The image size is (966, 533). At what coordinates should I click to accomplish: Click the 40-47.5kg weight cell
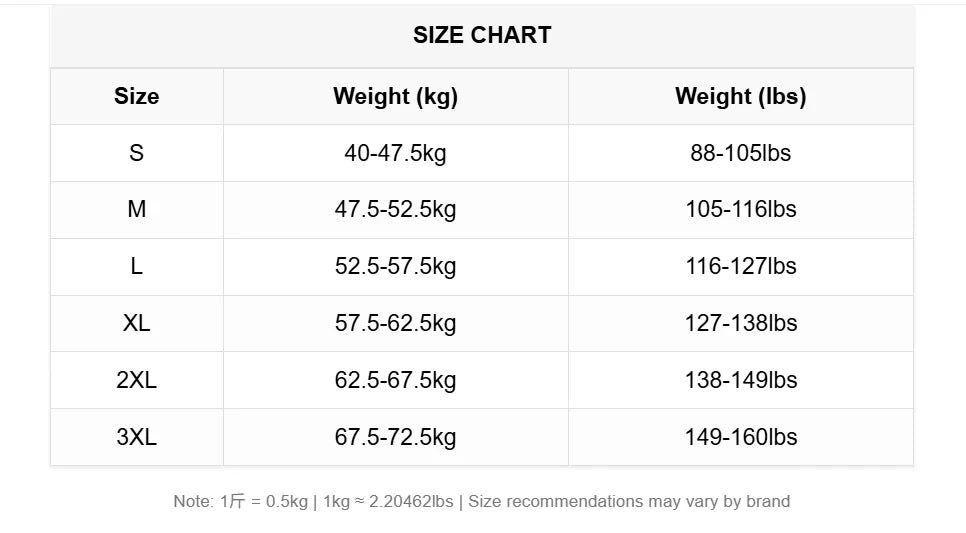[x=395, y=153]
